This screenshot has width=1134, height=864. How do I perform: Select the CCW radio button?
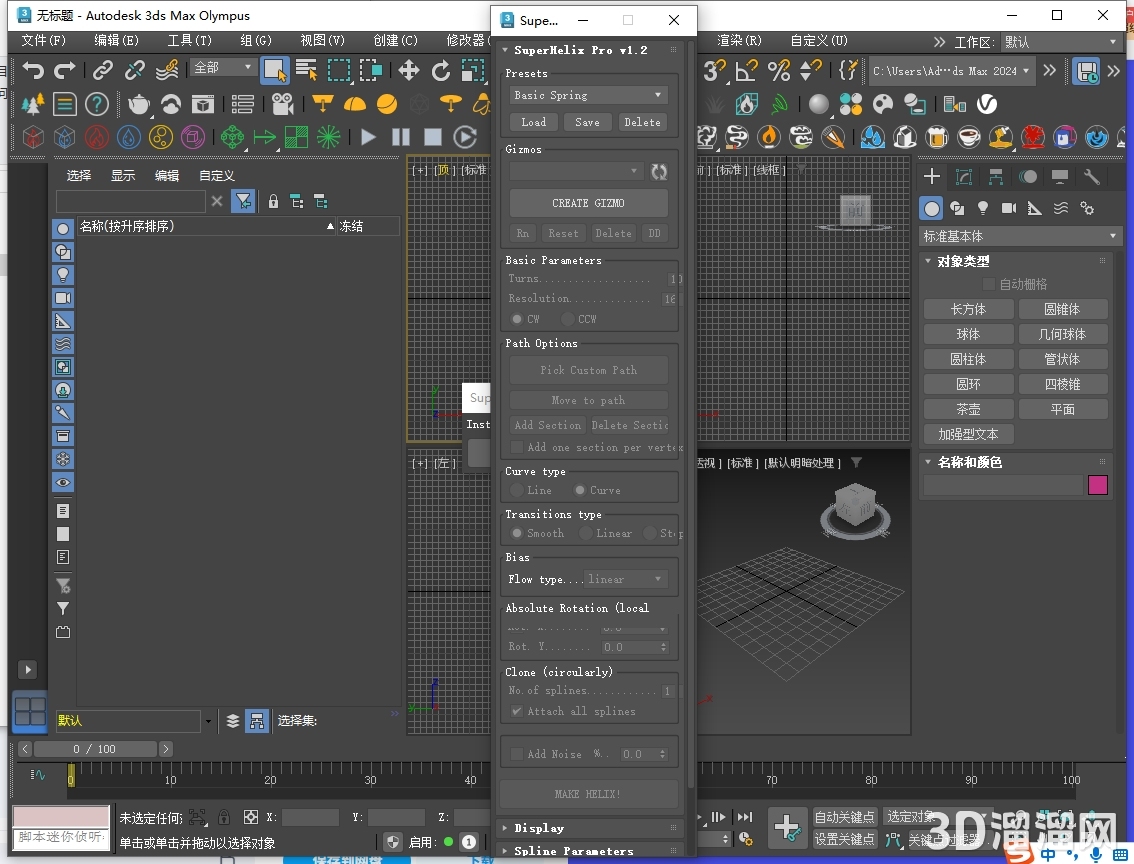pos(568,319)
